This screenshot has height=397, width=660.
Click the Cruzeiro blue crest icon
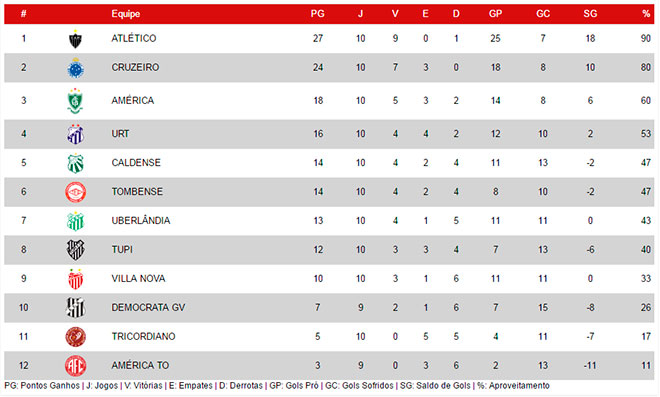[76, 68]
